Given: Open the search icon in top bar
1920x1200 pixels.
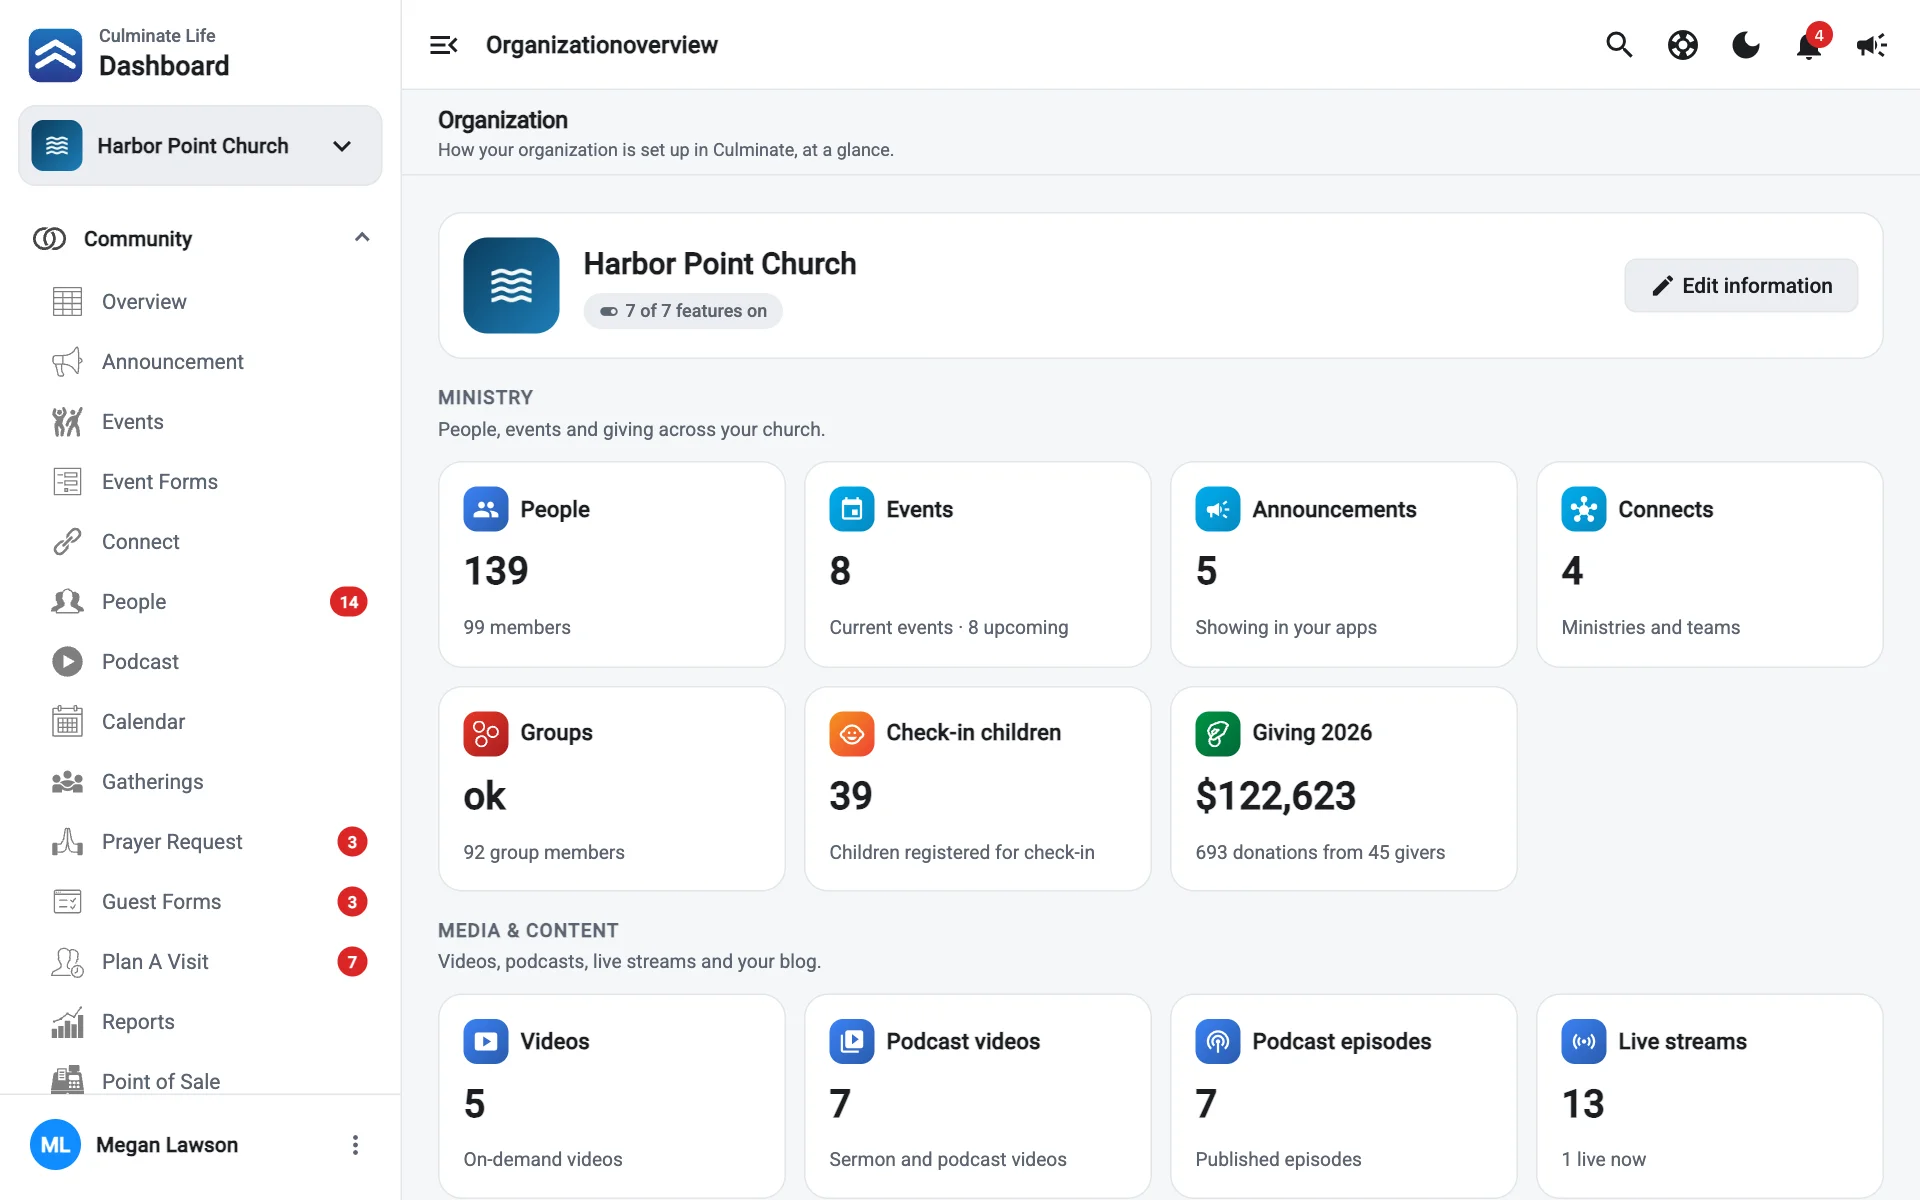Looking at the screenshot, I should (x=1619, y=45).
